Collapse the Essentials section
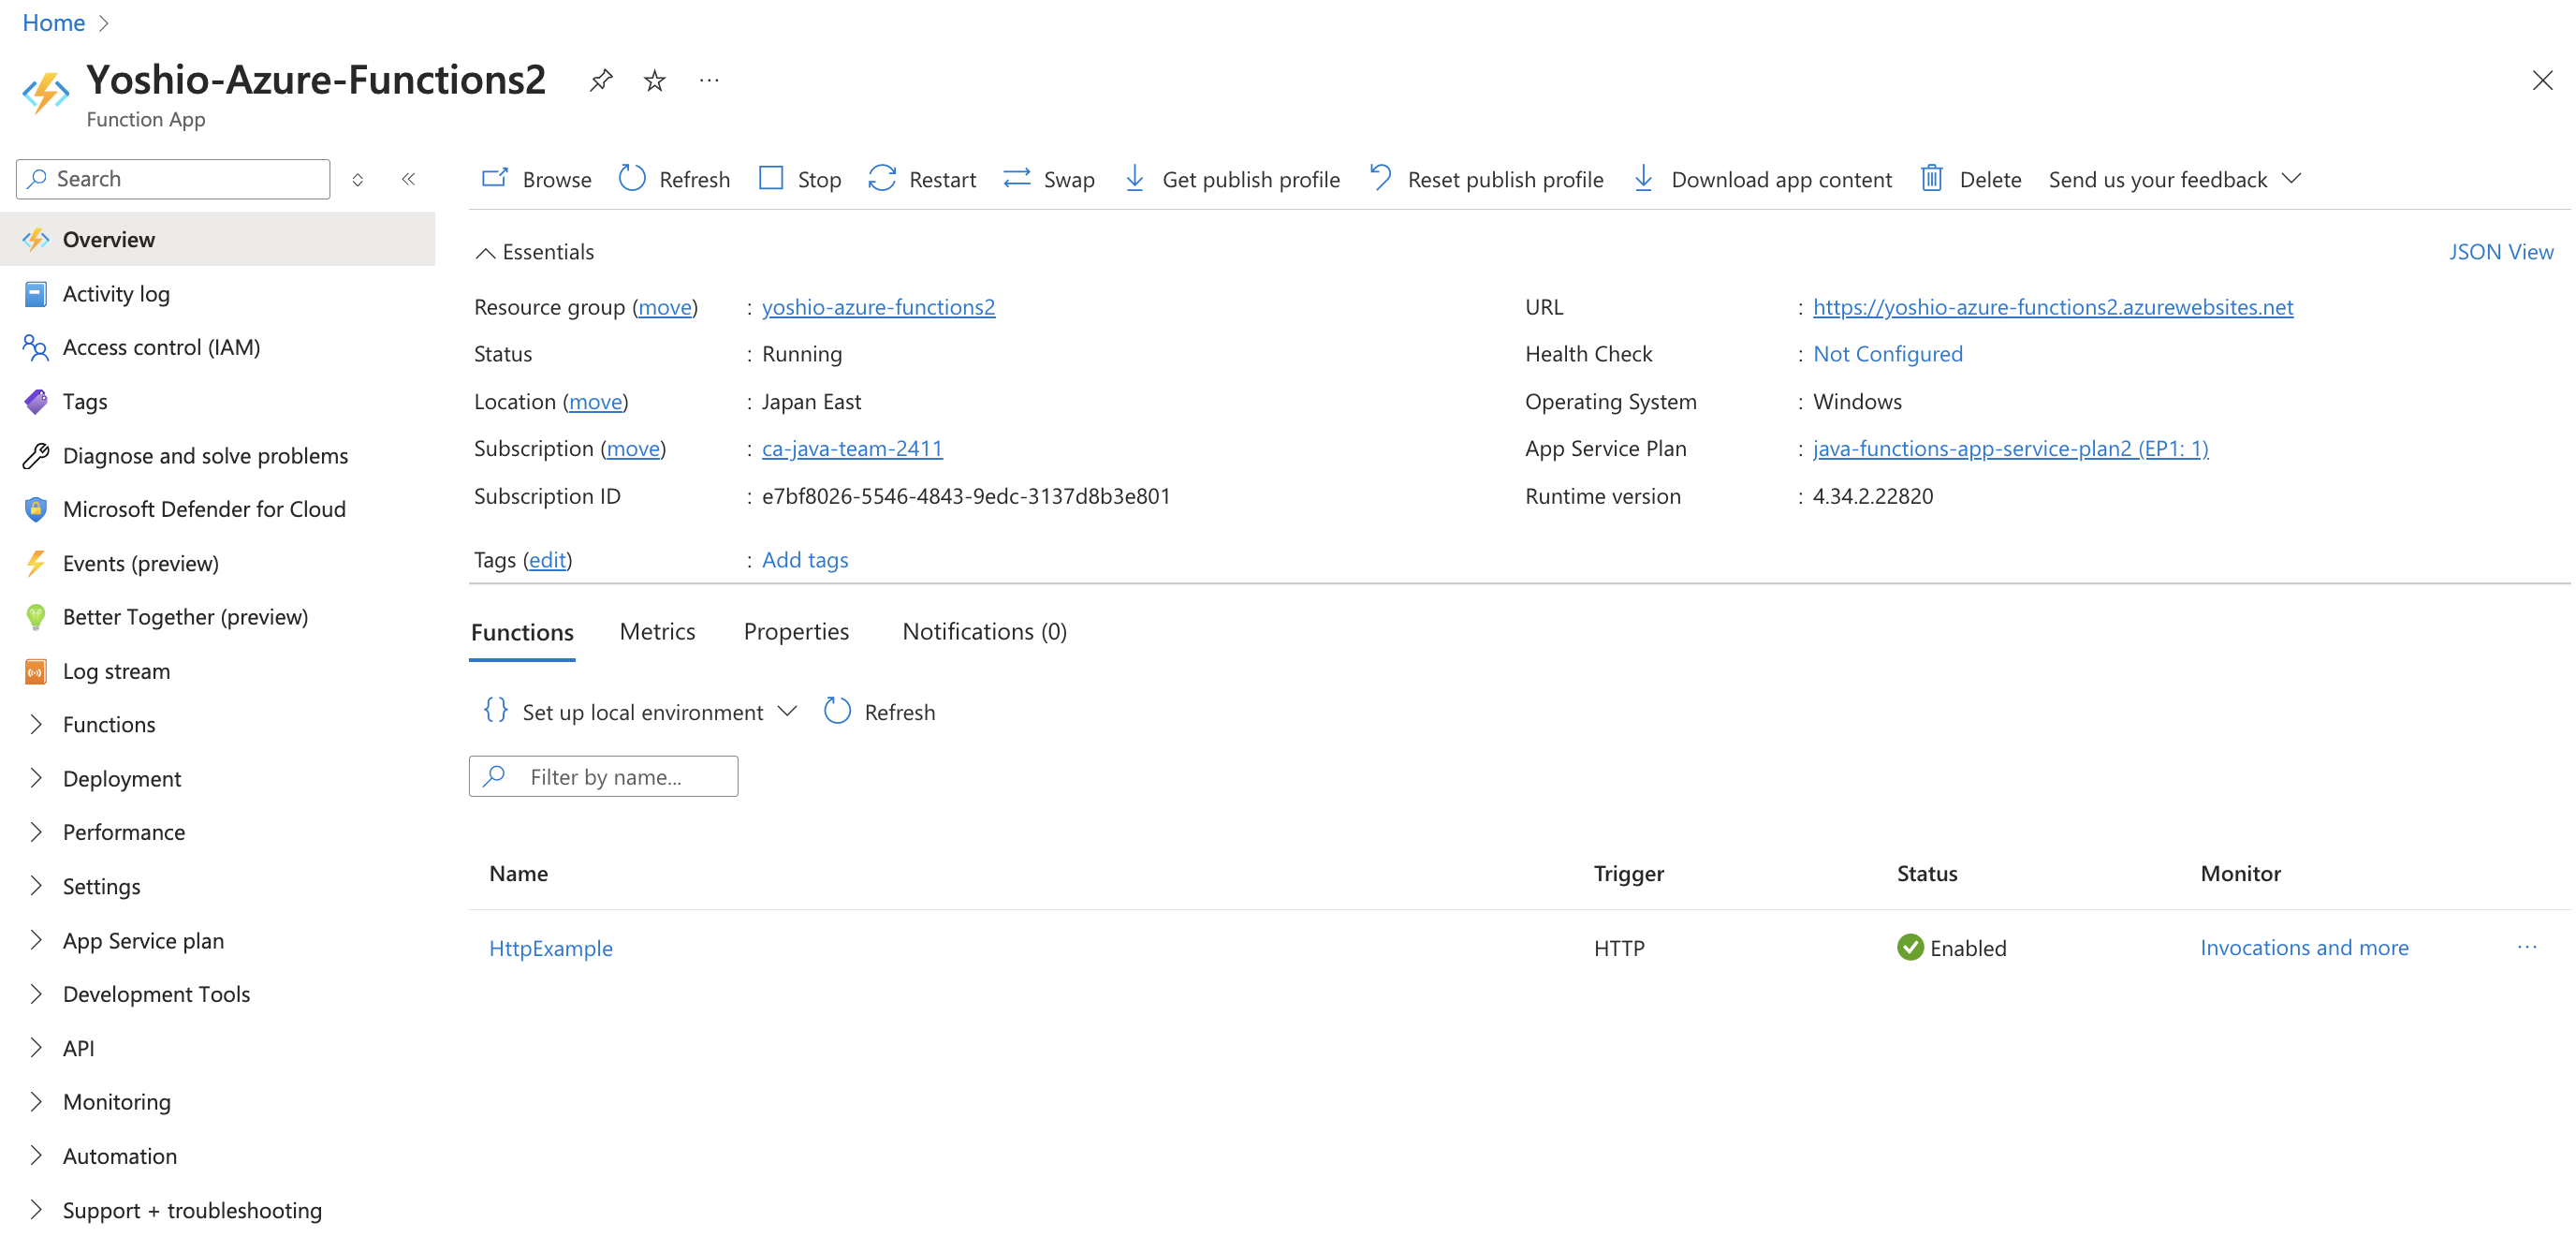Screen dimensions: 2576x1251 [x=485, y=252]
